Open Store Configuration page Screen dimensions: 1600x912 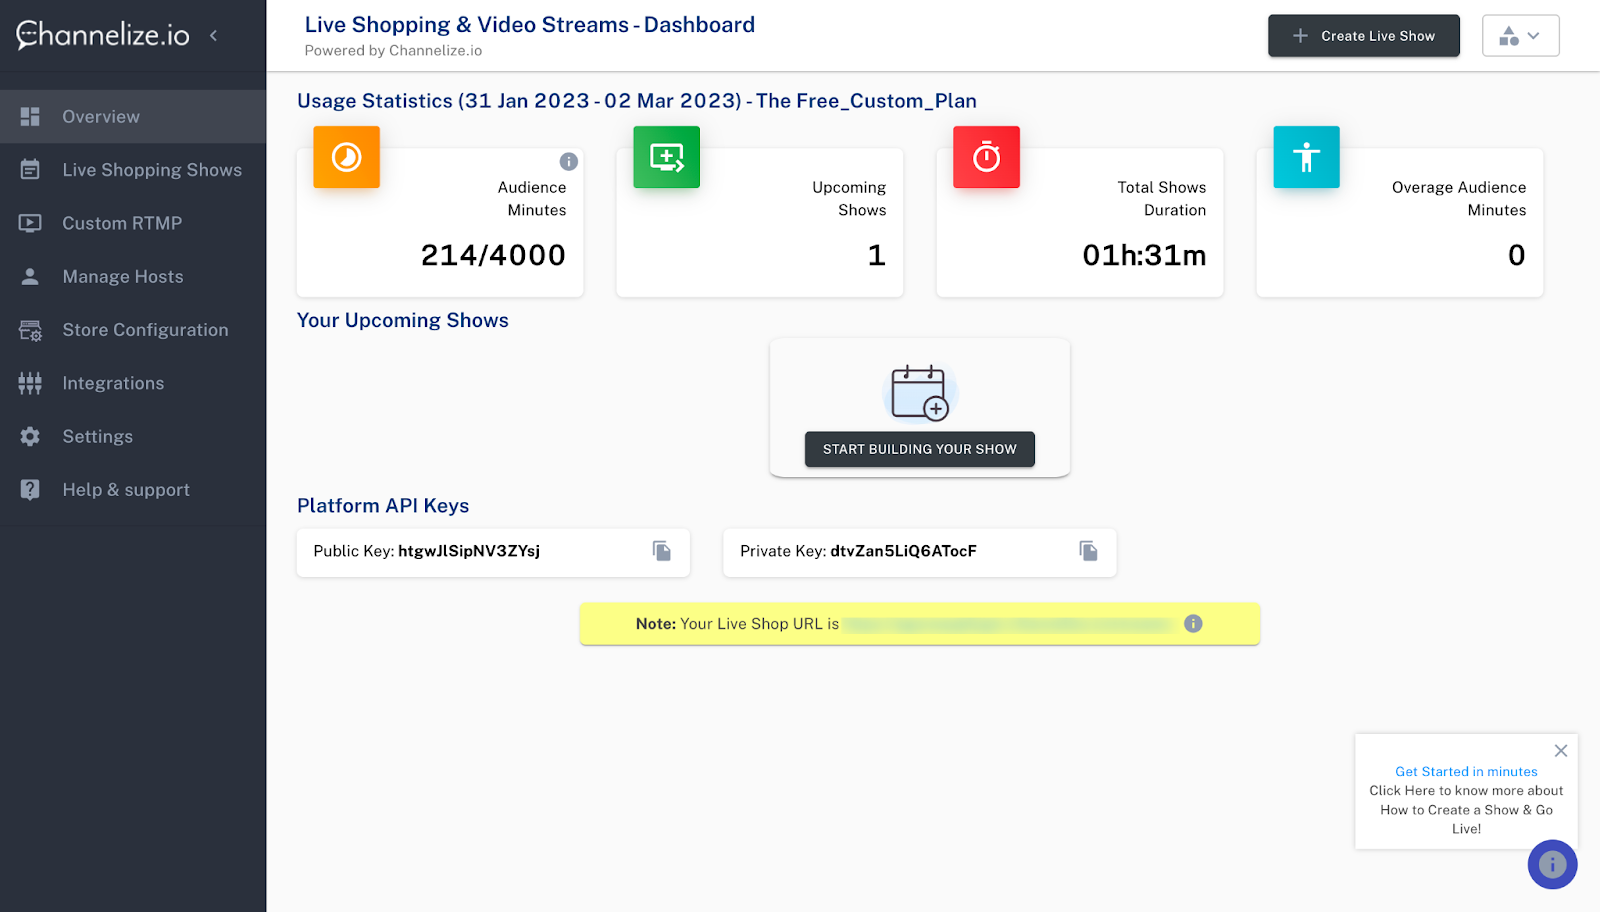coord(133,330)
